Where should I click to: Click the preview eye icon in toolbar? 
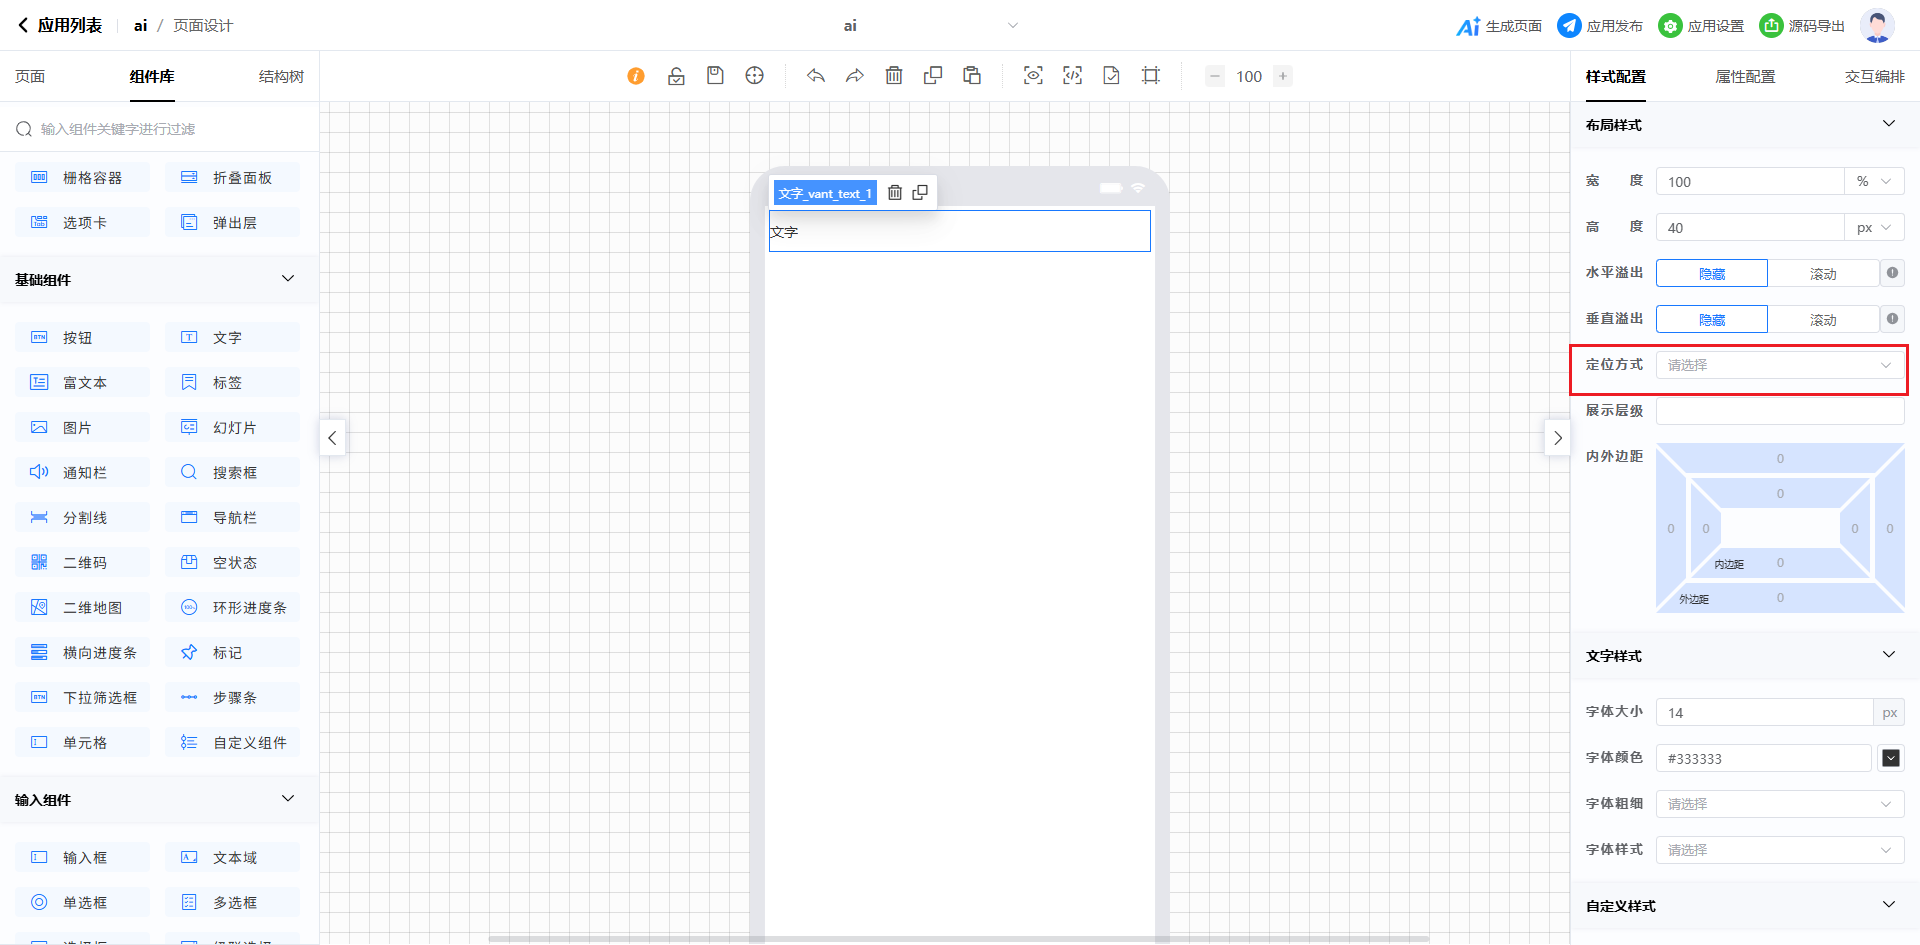[1033, 76]
